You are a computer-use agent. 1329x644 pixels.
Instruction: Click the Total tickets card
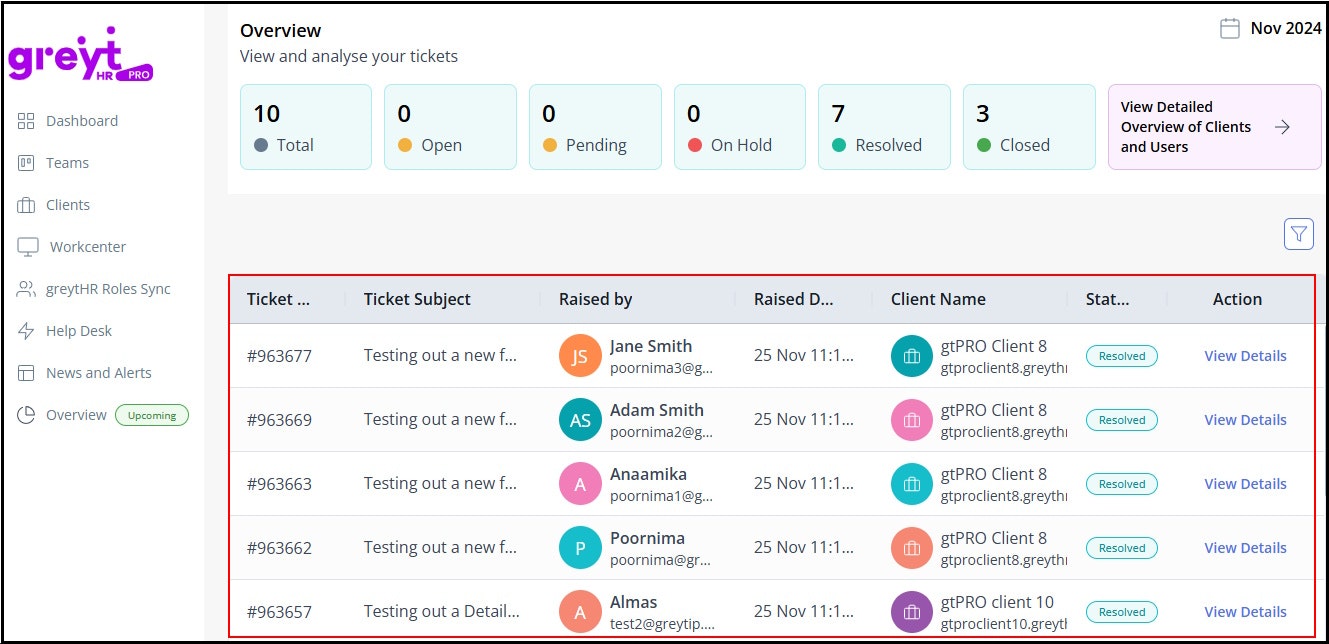tap(306, 127)
